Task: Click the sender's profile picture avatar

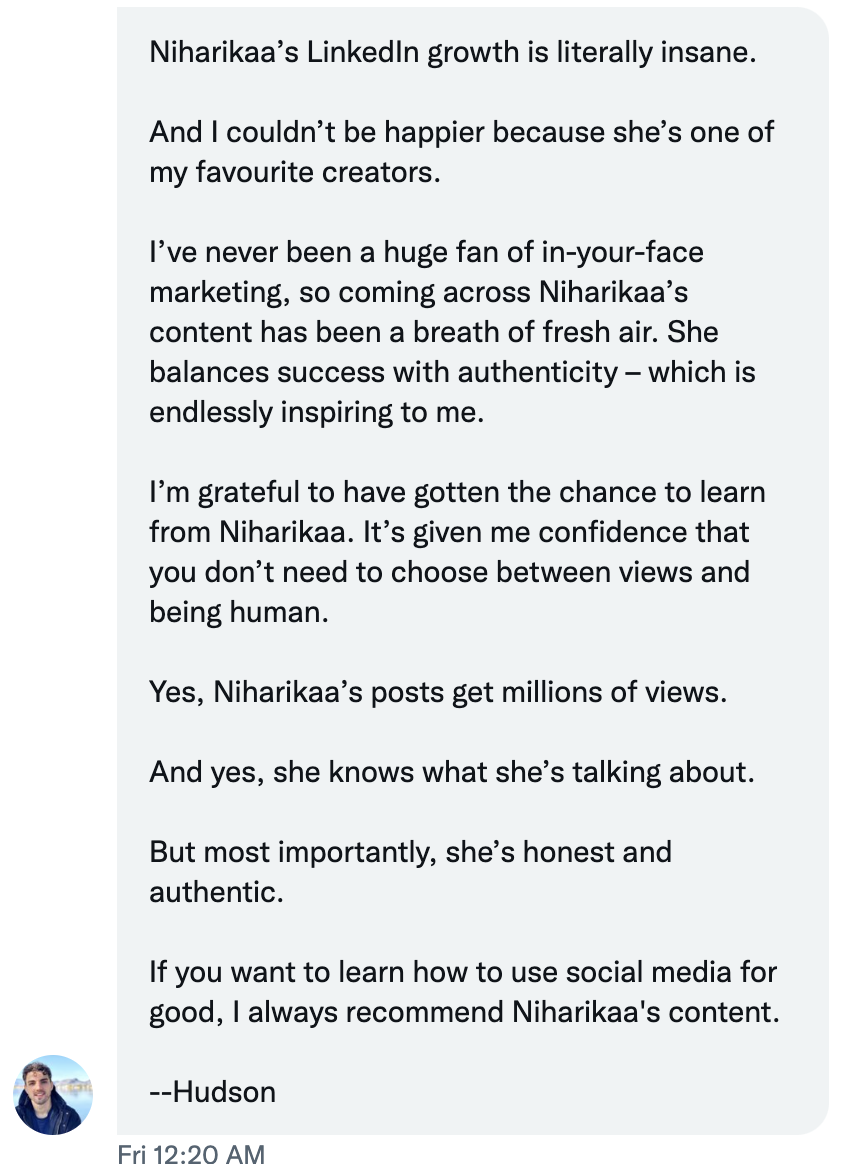Action: pyautogui.click(x=53, y=1094)
